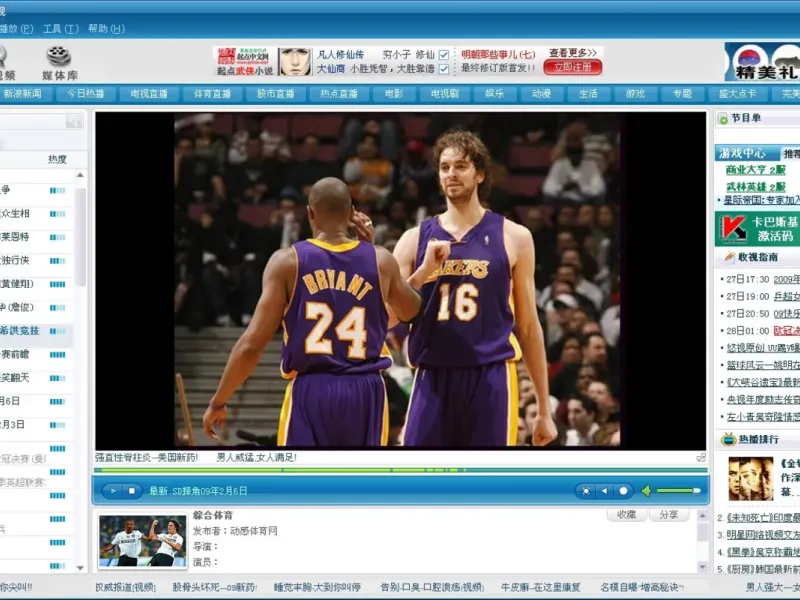Toggle the checkbox next to 修仙
Viewport: 800px width, 600px height.
[x=444, y=55]
